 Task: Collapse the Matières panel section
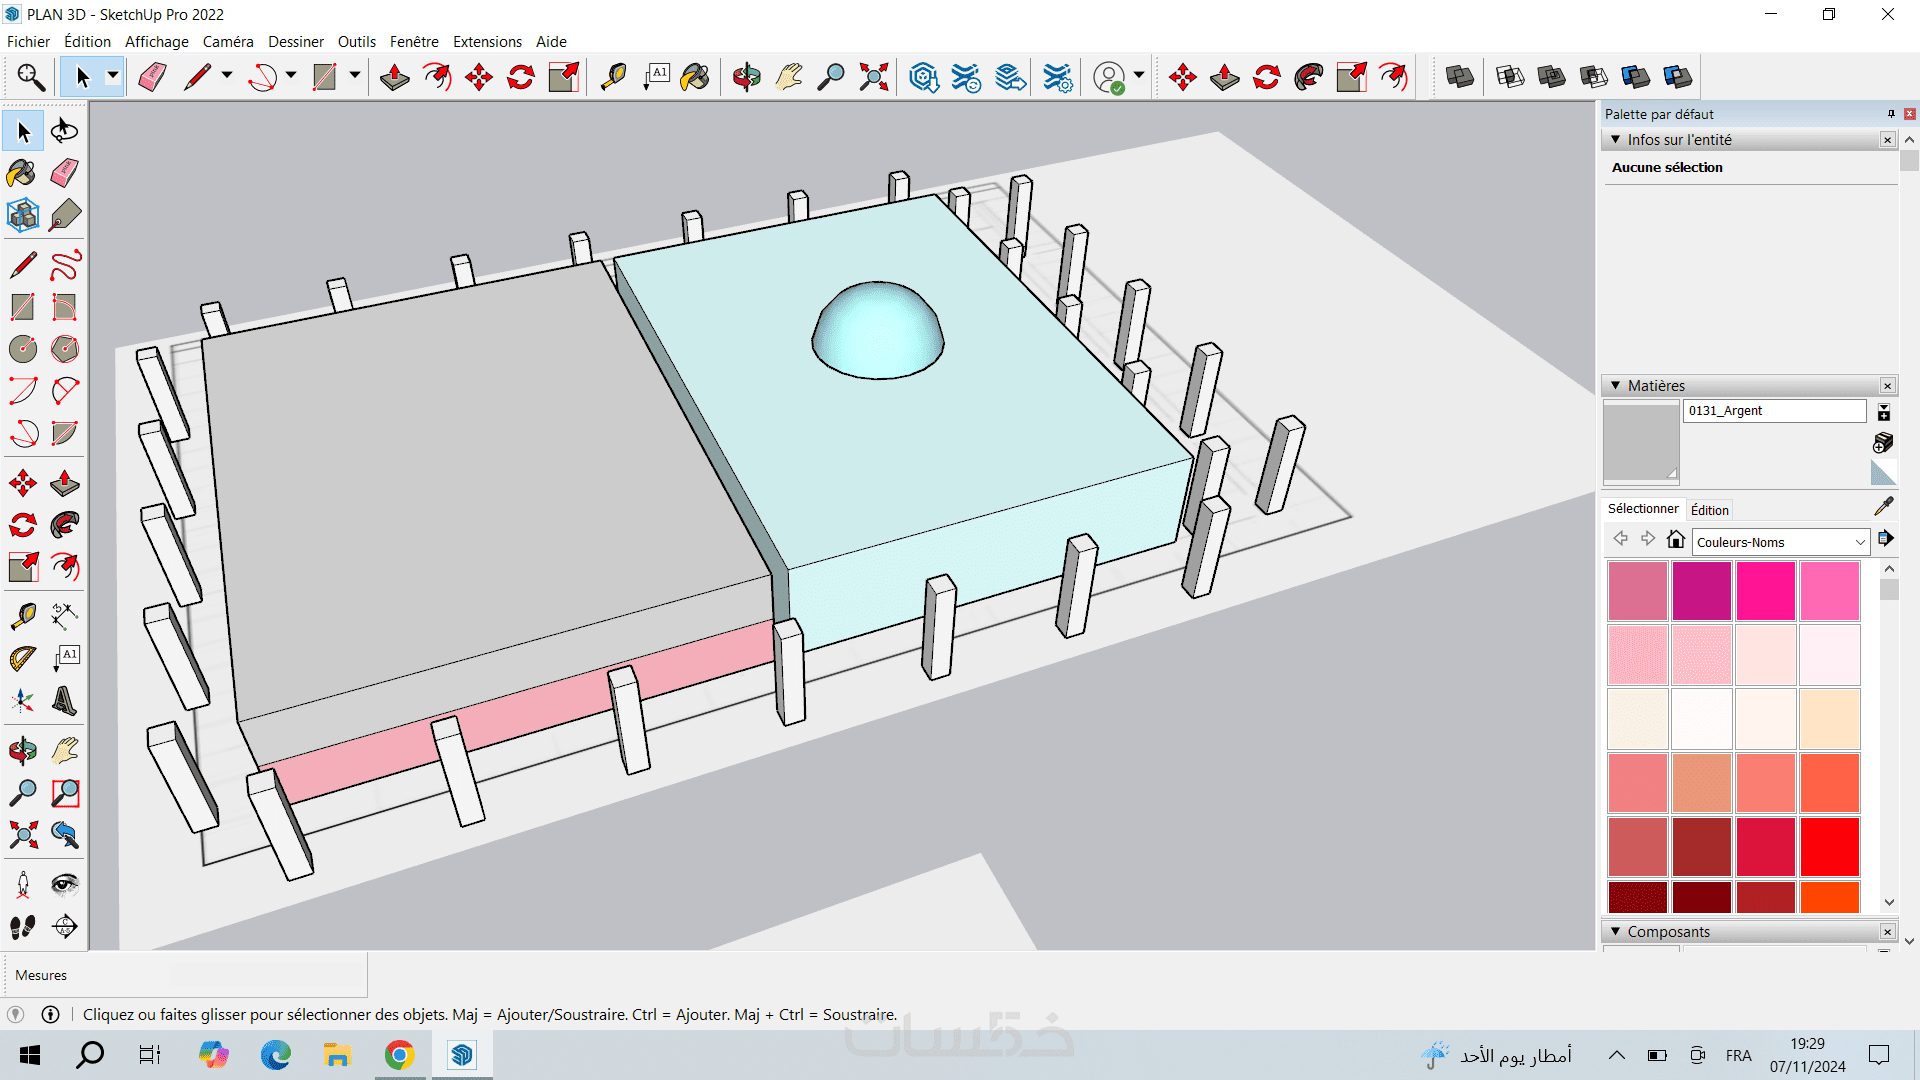1616,386
